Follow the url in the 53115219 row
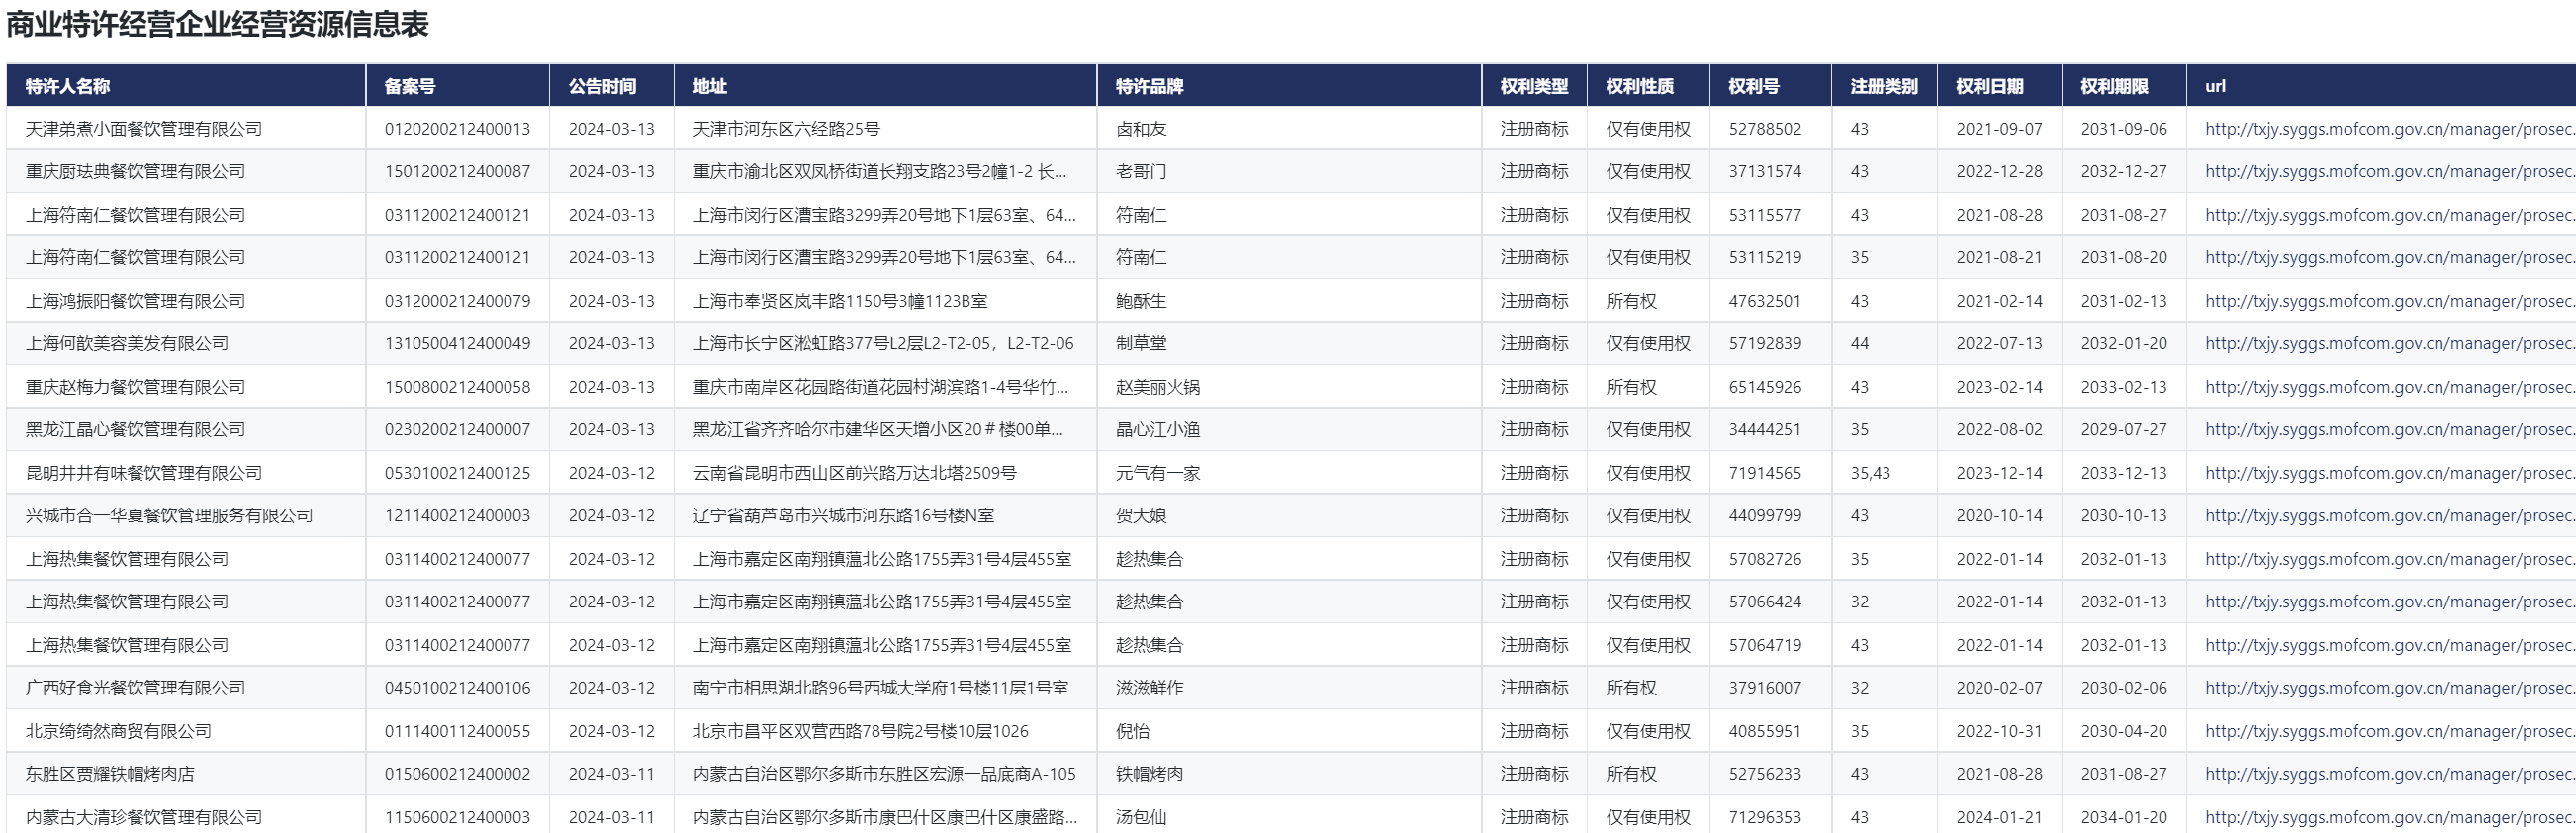This screenshot has width=2576, height=833. pyautogui.click(x=2390, y=258)
